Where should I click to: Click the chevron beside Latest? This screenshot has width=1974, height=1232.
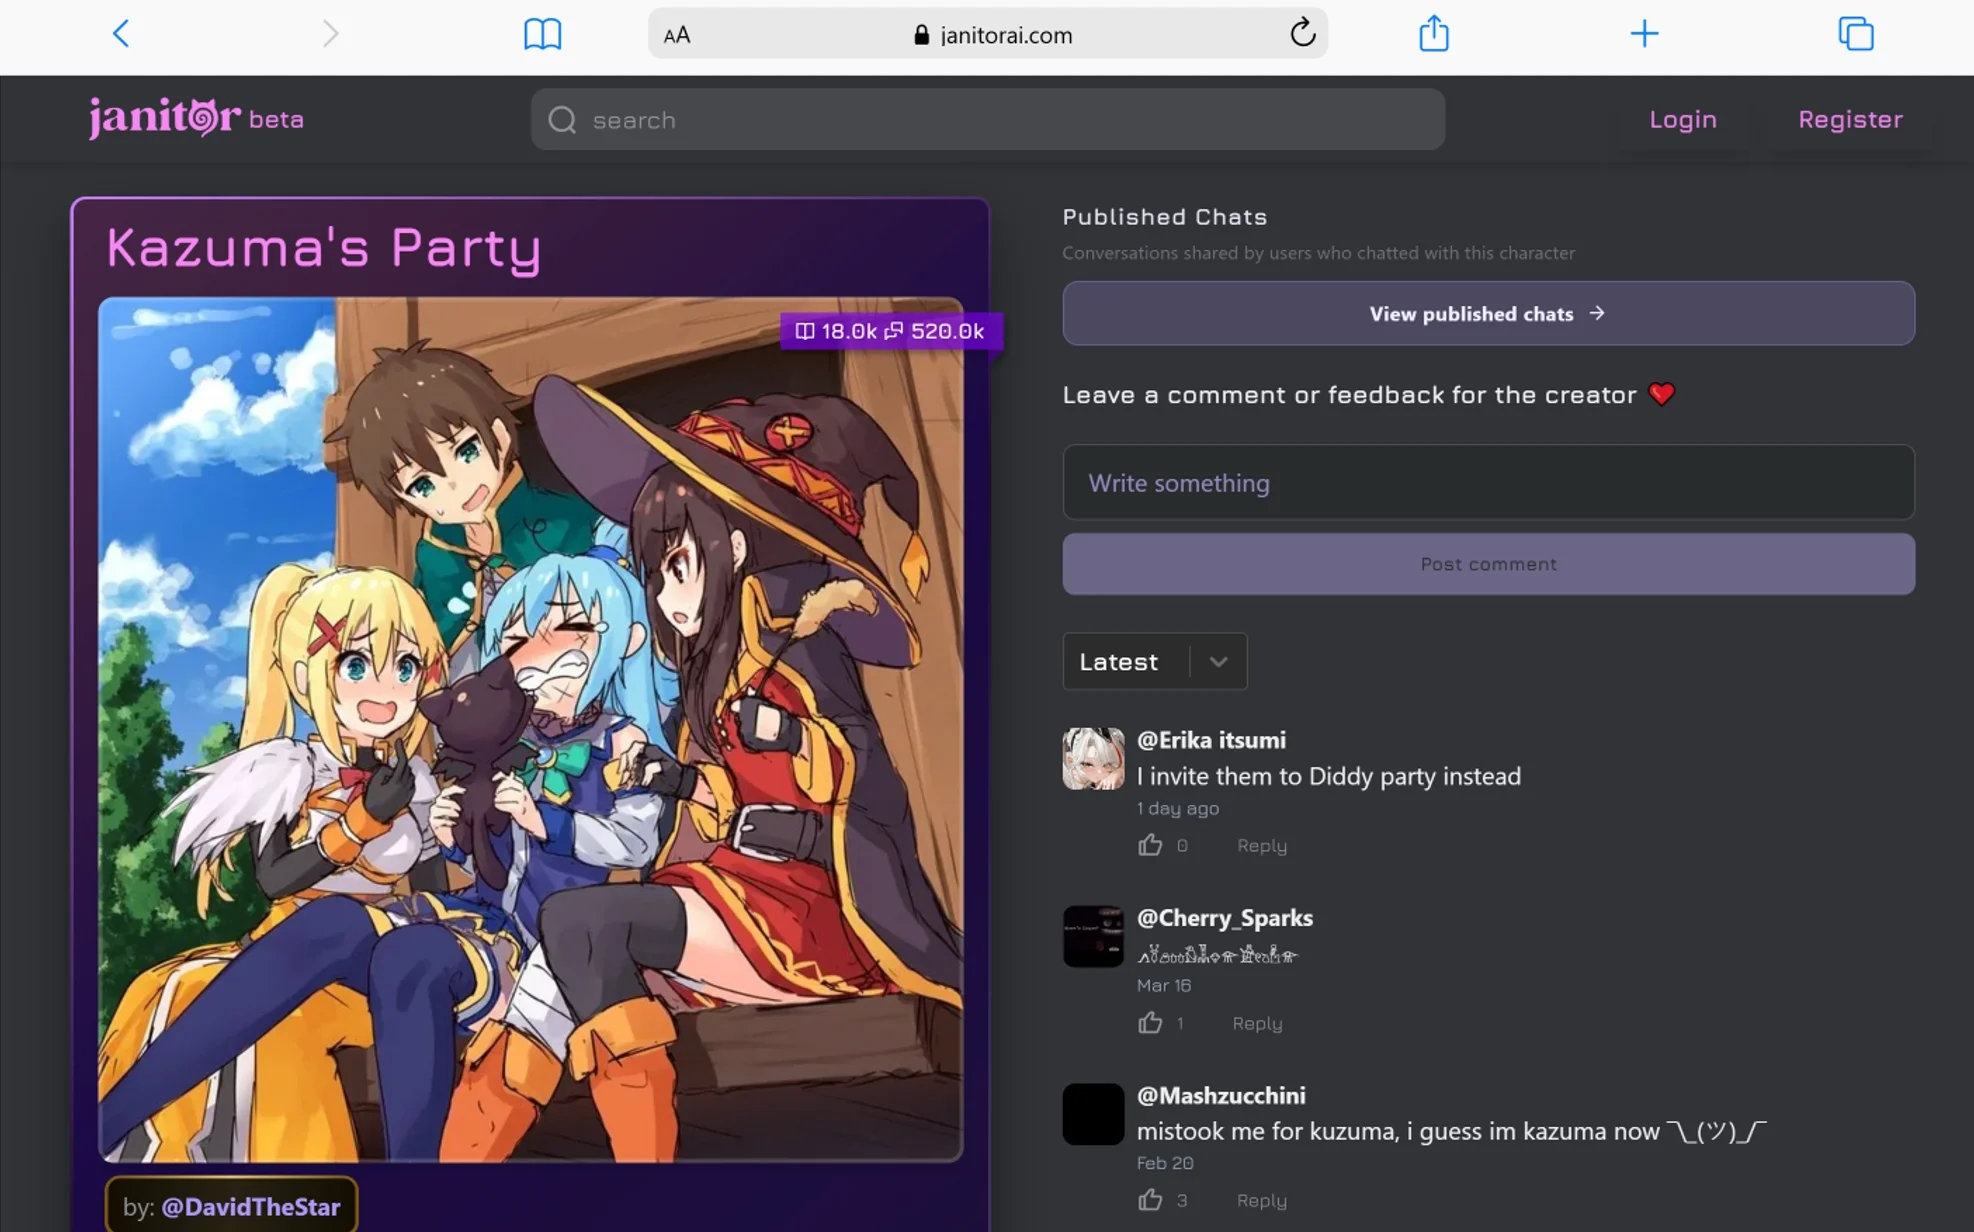[1218, 662]
